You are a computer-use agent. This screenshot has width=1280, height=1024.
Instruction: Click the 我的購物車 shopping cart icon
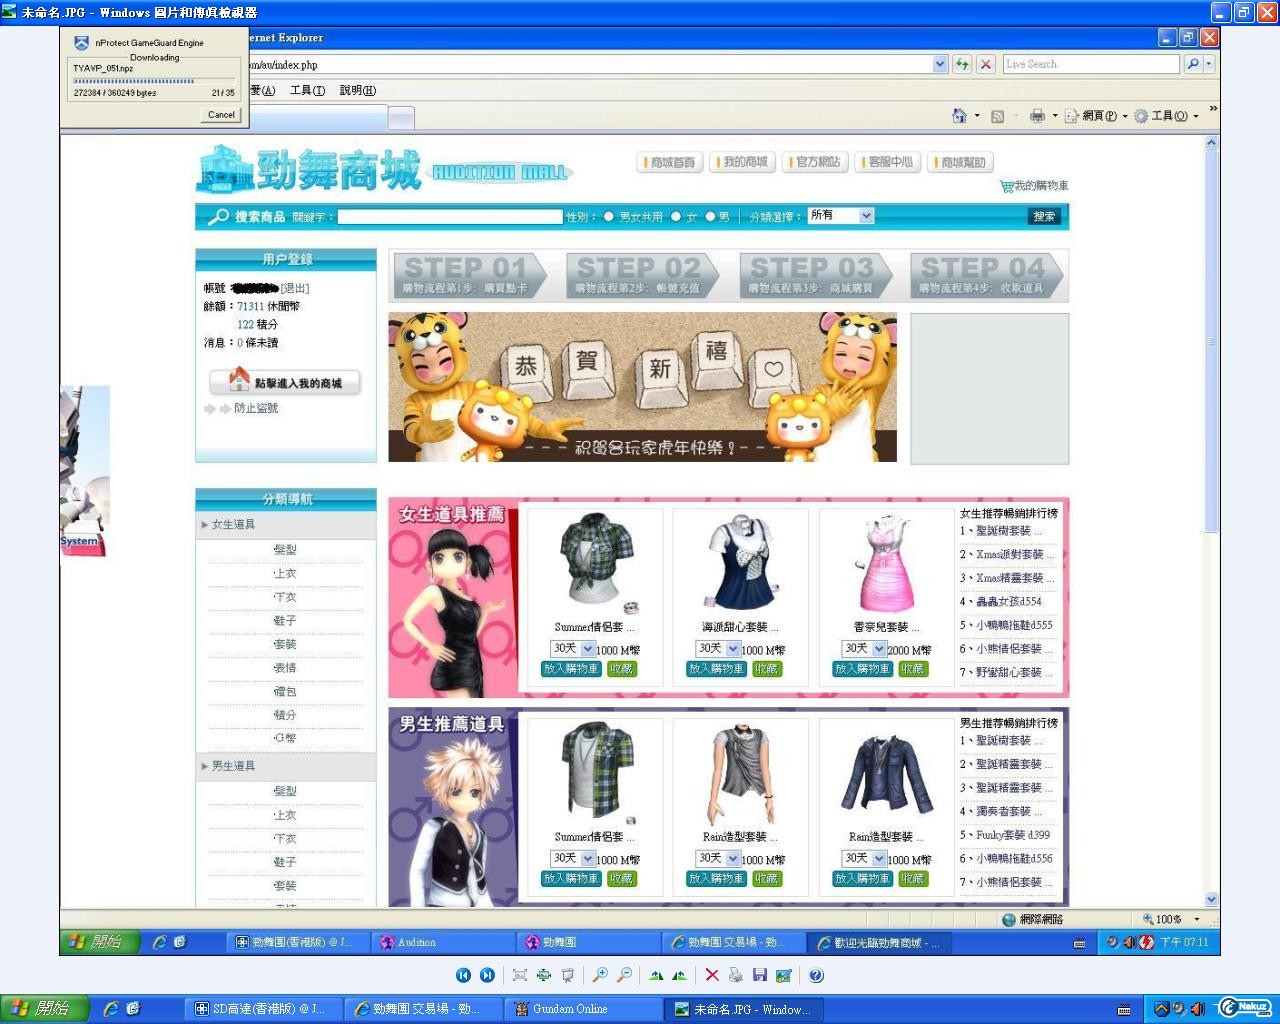click(1006, 186)
